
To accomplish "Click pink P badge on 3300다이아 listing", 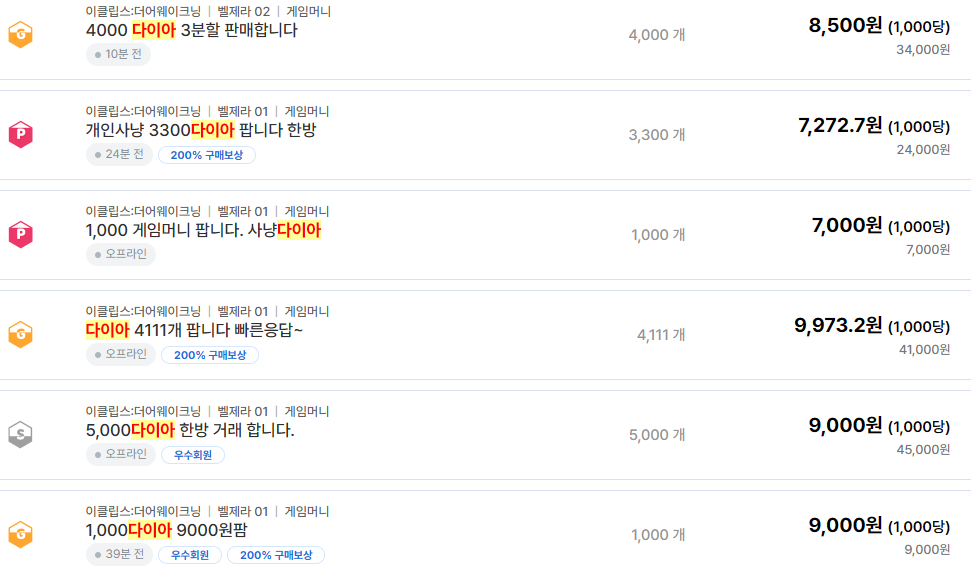I will [x=20, y=134].
